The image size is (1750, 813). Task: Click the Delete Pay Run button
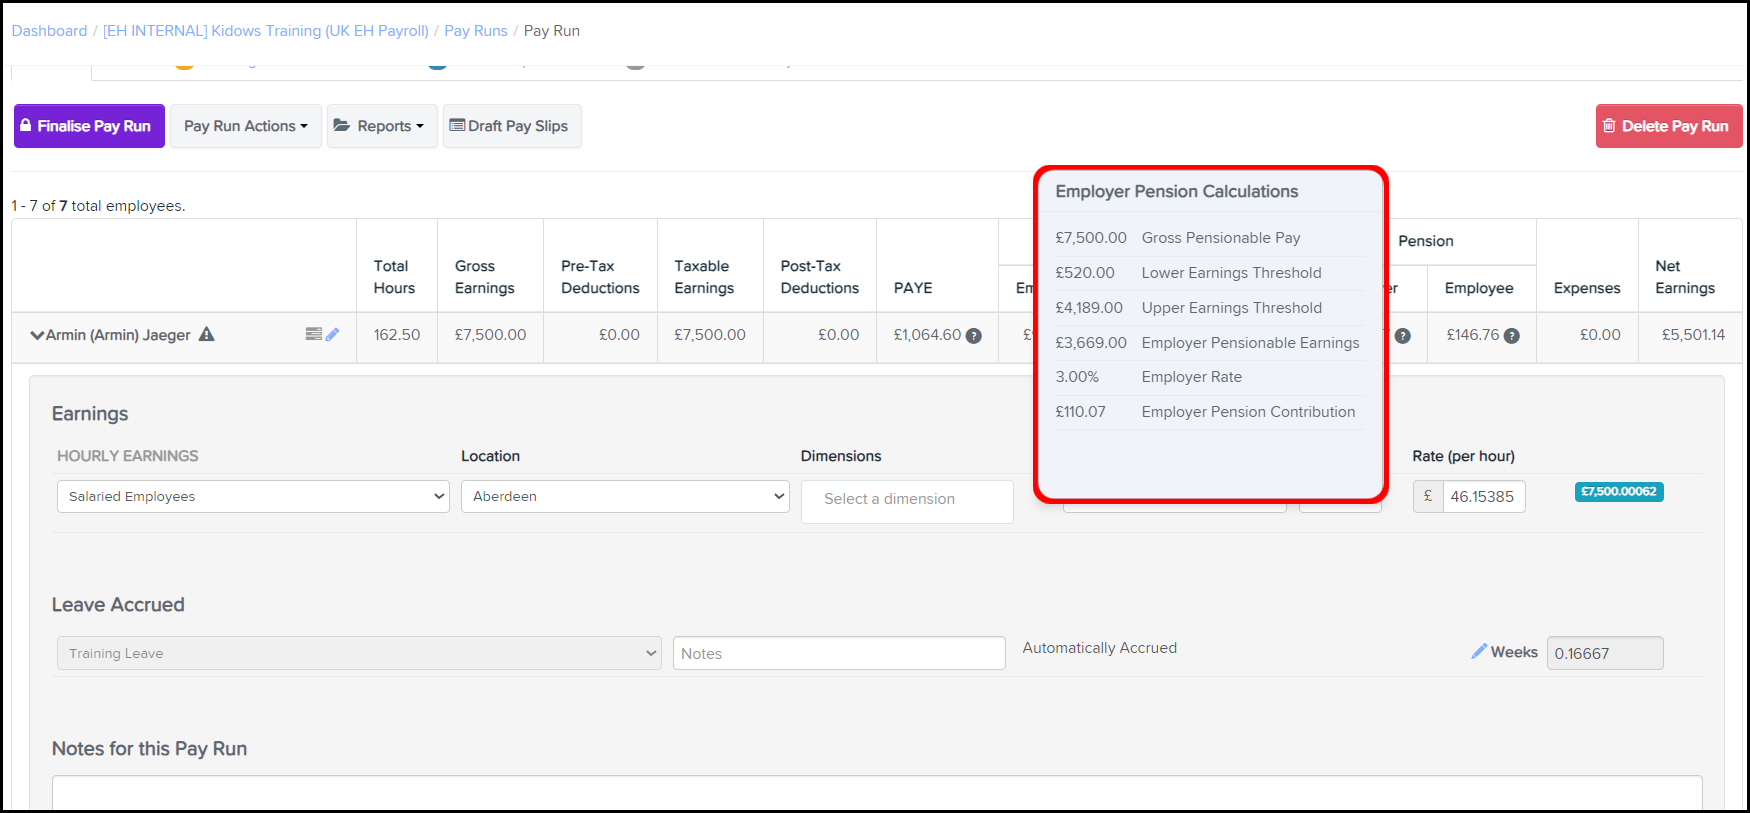(1668, 126)
